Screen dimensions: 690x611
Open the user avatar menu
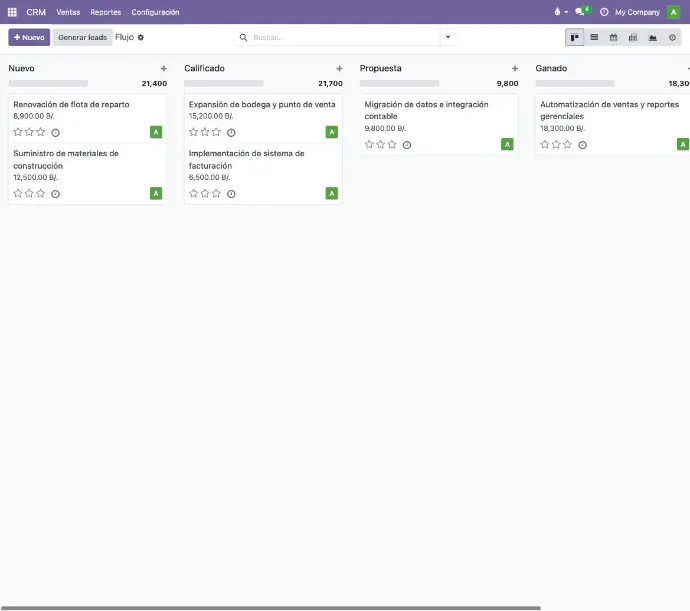coord(673,12)
